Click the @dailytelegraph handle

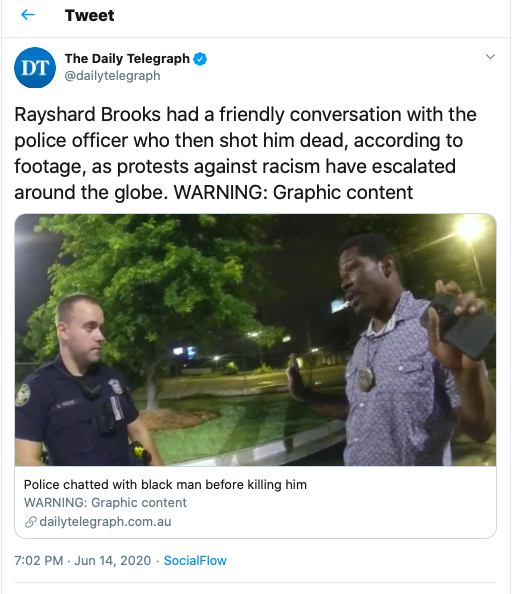[113, 76]
